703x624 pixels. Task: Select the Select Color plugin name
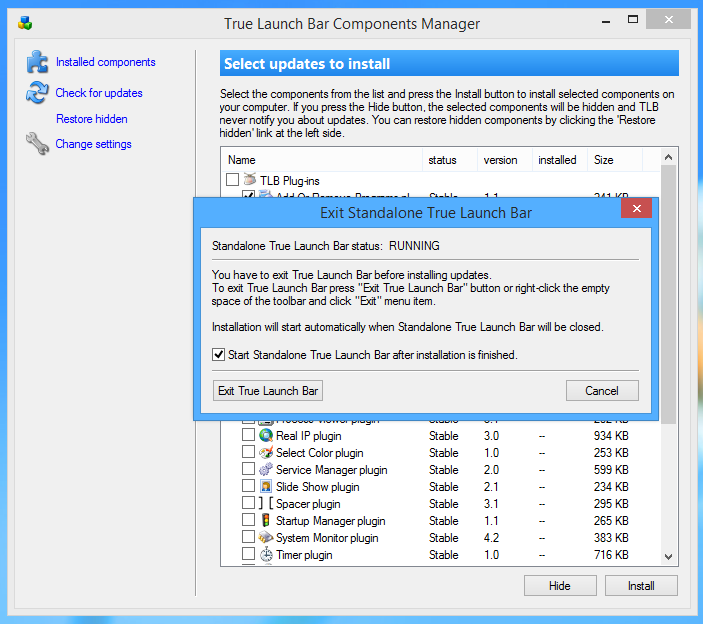point(320,453)
